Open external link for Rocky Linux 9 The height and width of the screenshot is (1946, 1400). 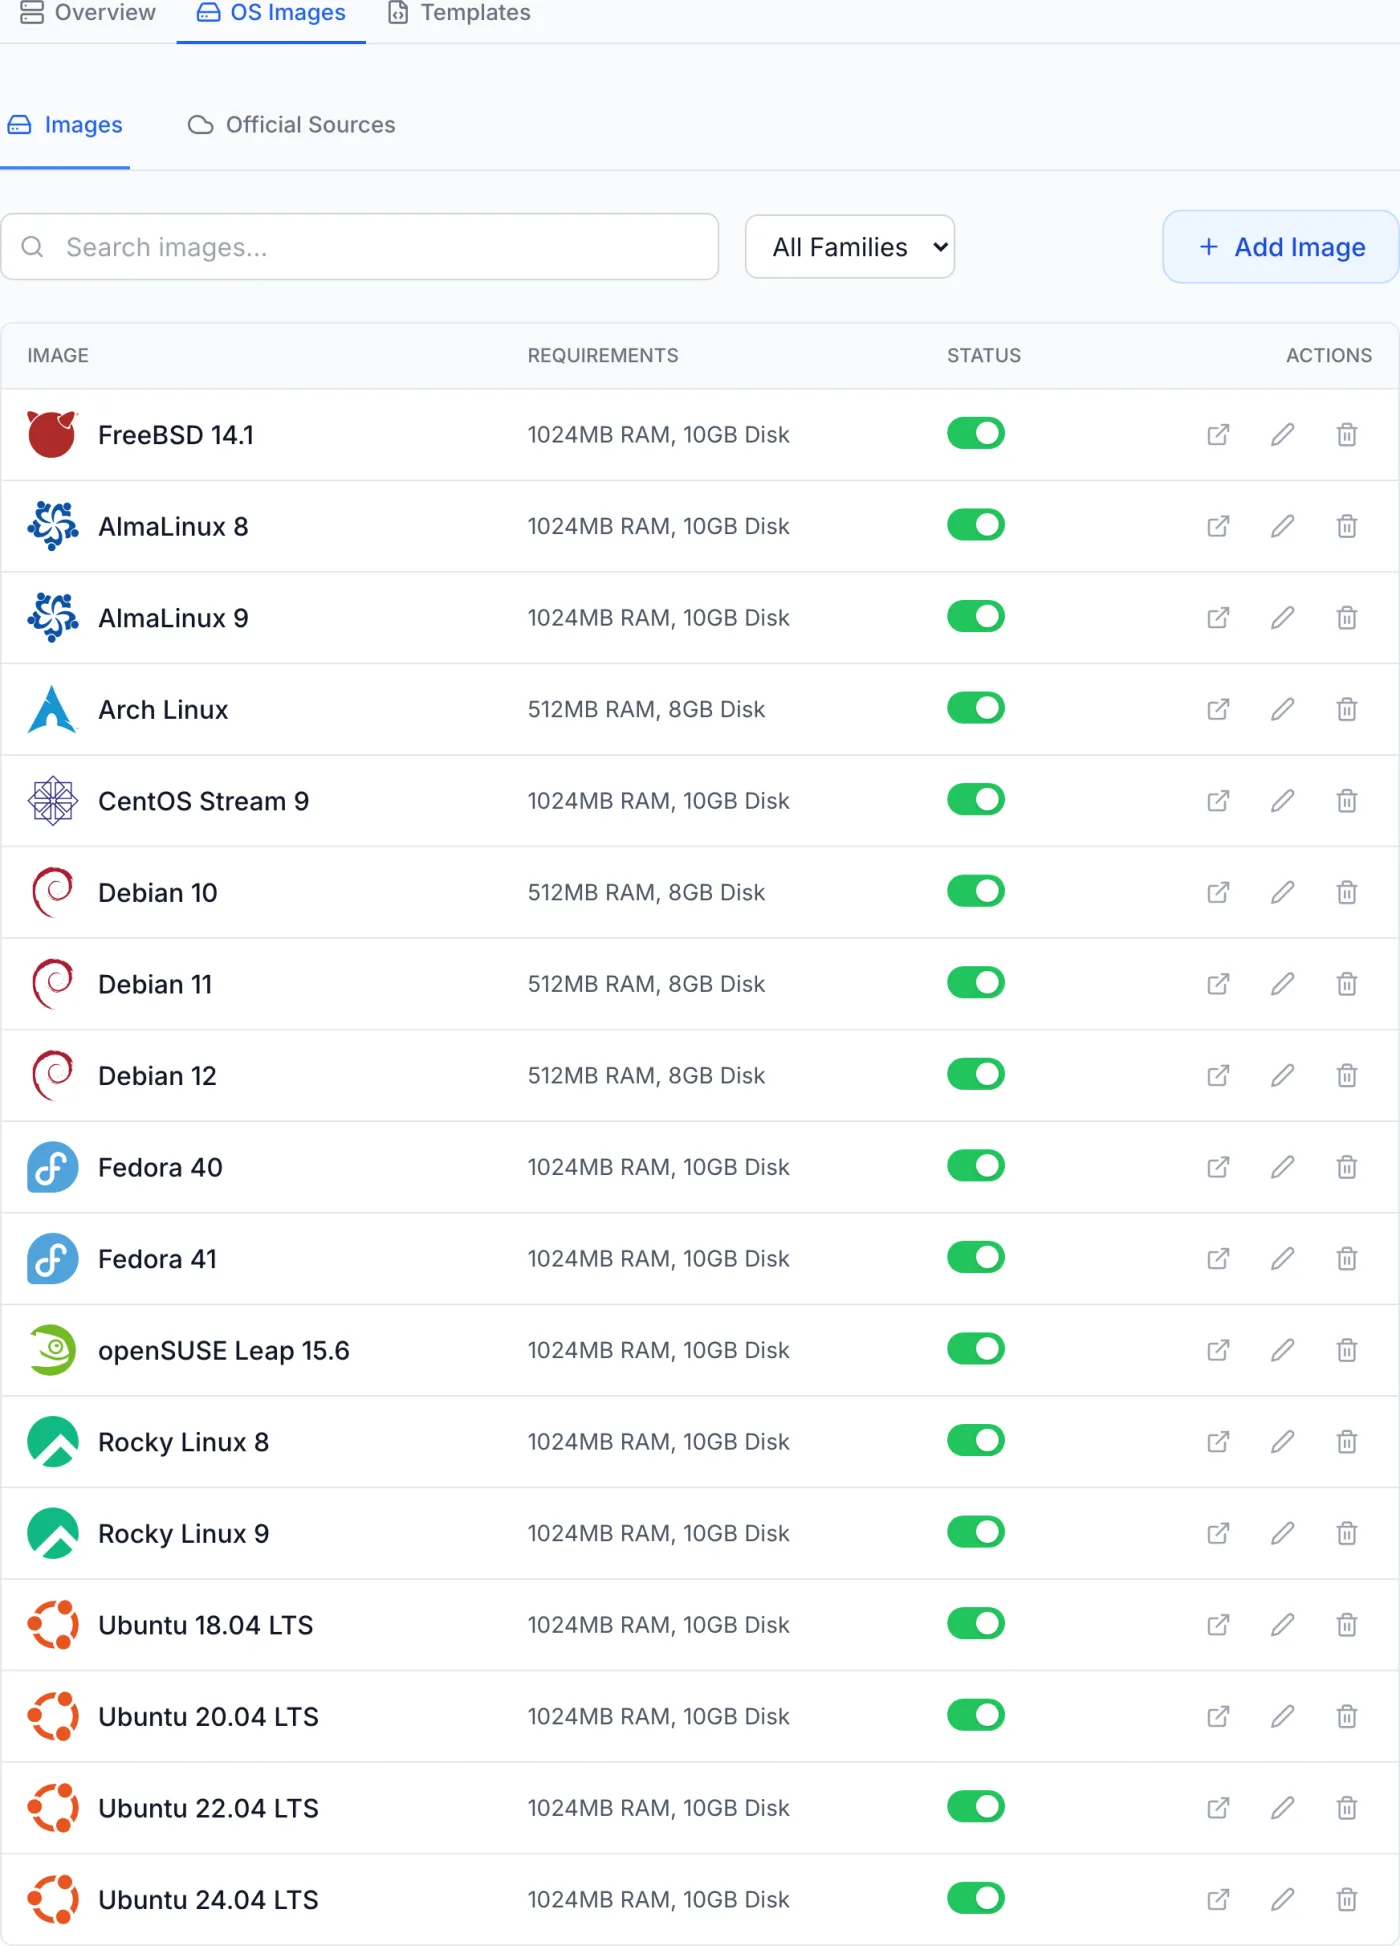pos(1218,1533)
